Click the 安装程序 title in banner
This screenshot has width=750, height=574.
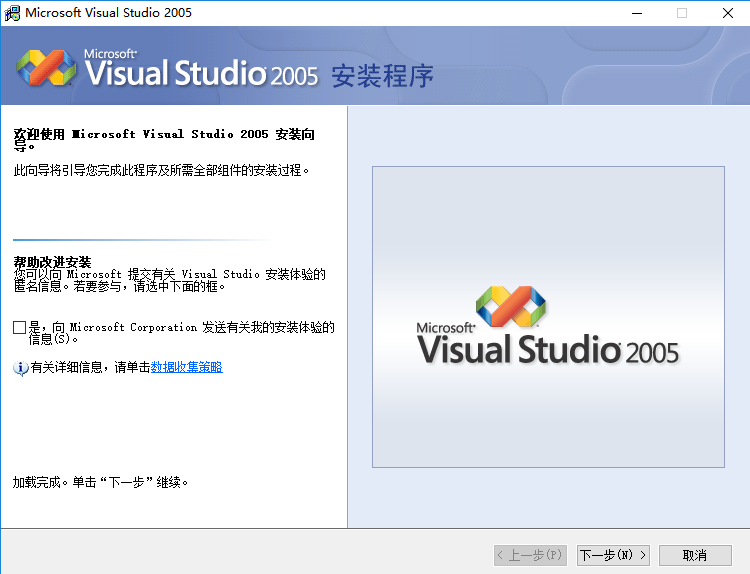383,76
